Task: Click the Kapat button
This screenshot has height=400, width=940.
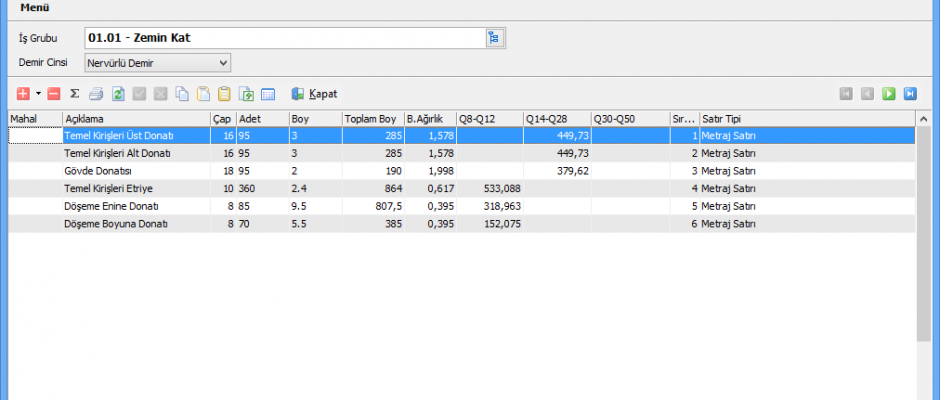Action: [x=314, y=94]
